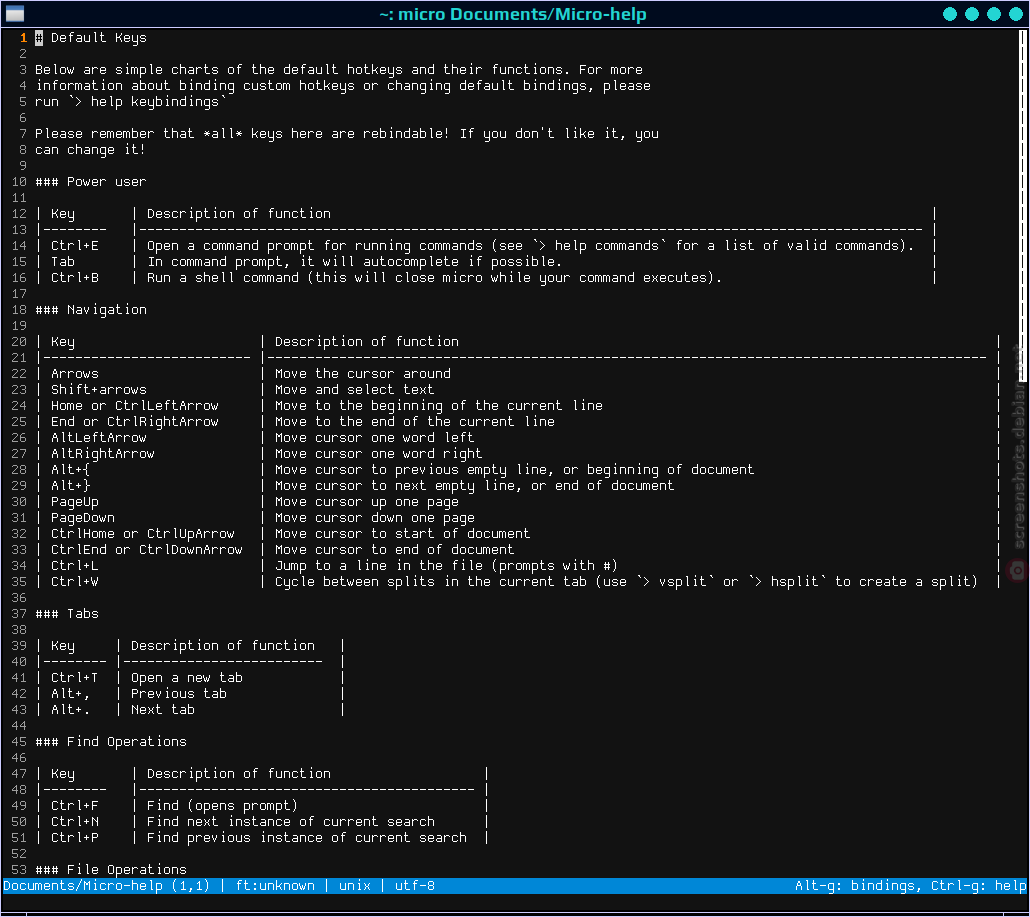Click the 'run `> help keybindings`' line
This screenshot has height=917, width=1030.
pos(131,101)
